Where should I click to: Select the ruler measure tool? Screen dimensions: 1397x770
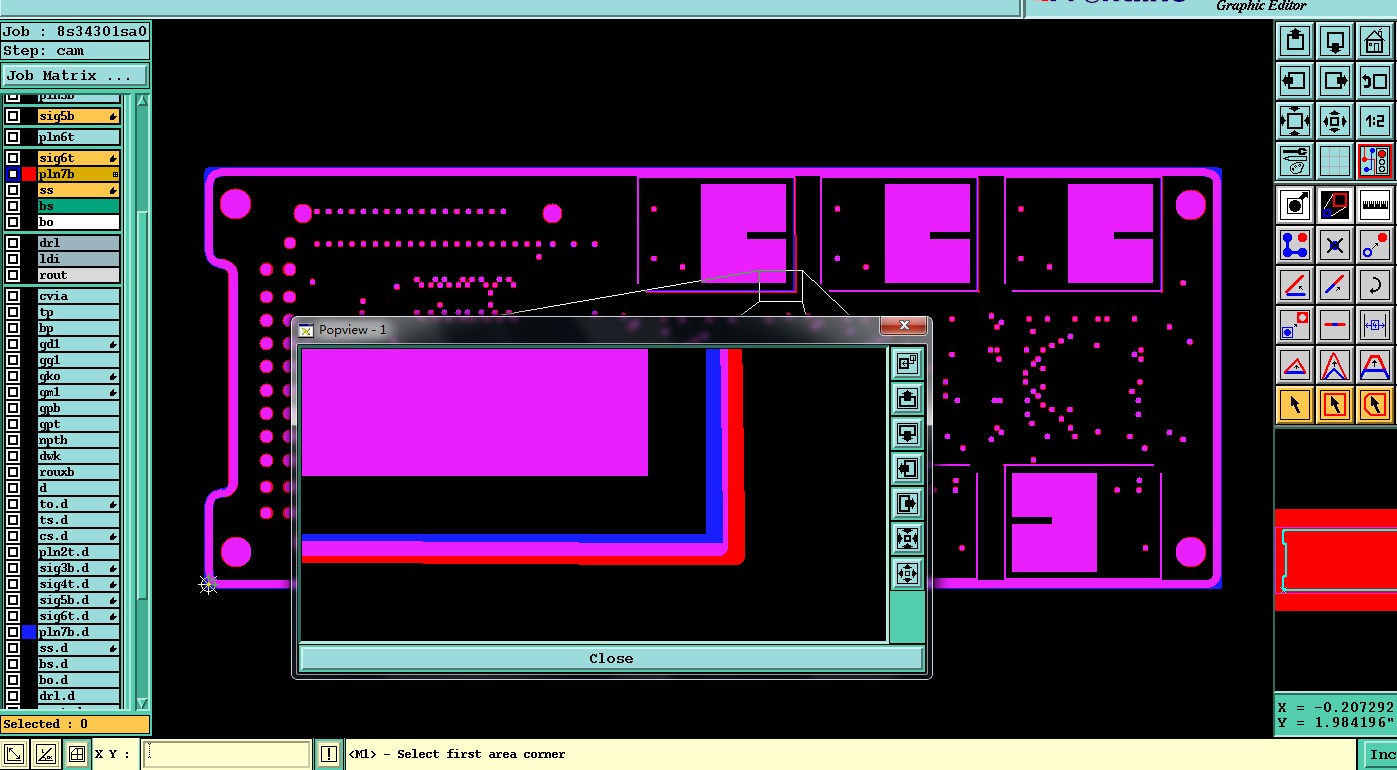(x=1375, y=205)
